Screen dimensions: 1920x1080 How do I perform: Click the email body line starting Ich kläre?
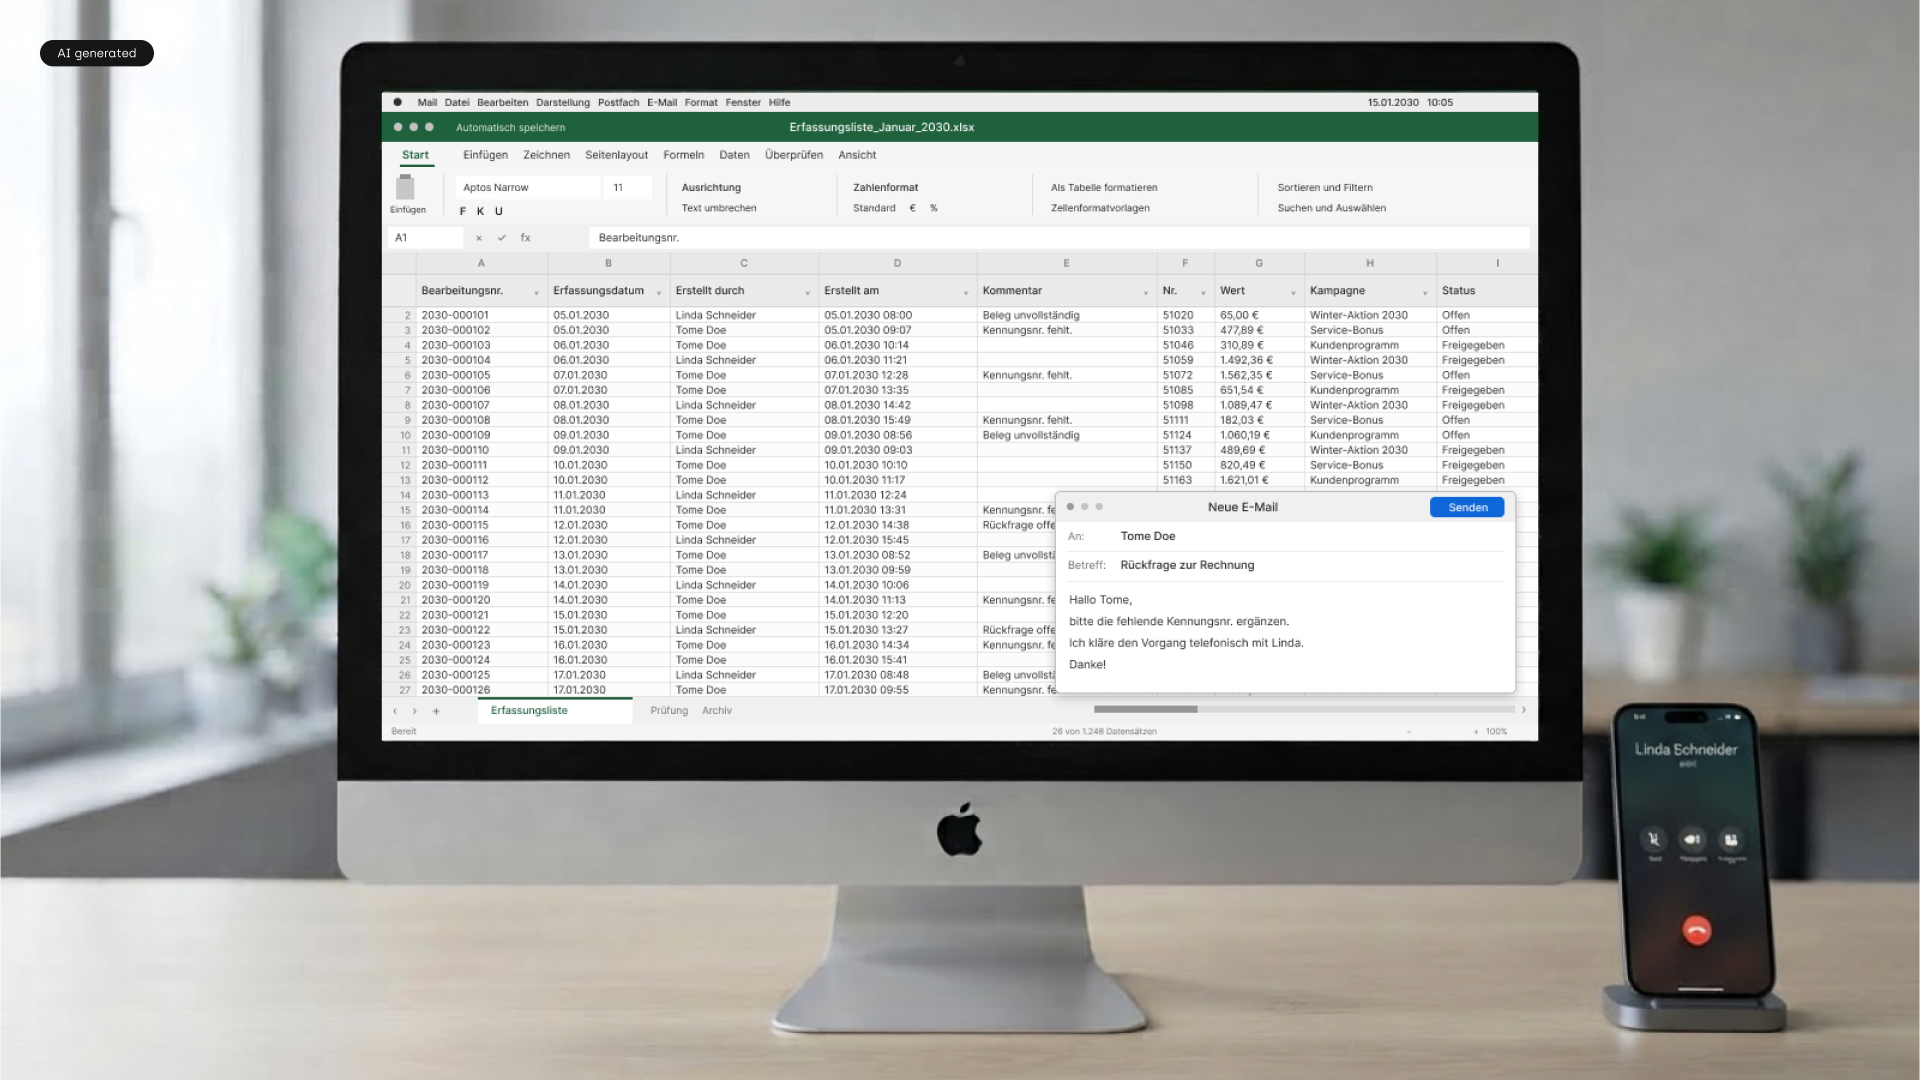tap(1186, 643)
